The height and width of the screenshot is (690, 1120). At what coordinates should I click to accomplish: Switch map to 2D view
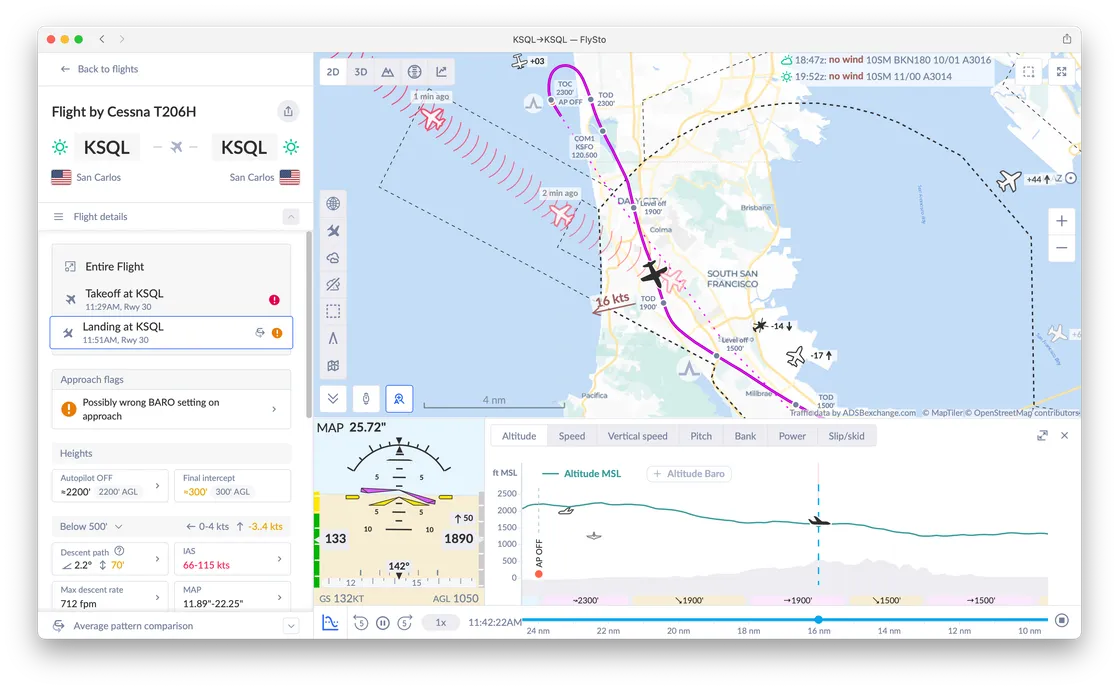point(333,72)
